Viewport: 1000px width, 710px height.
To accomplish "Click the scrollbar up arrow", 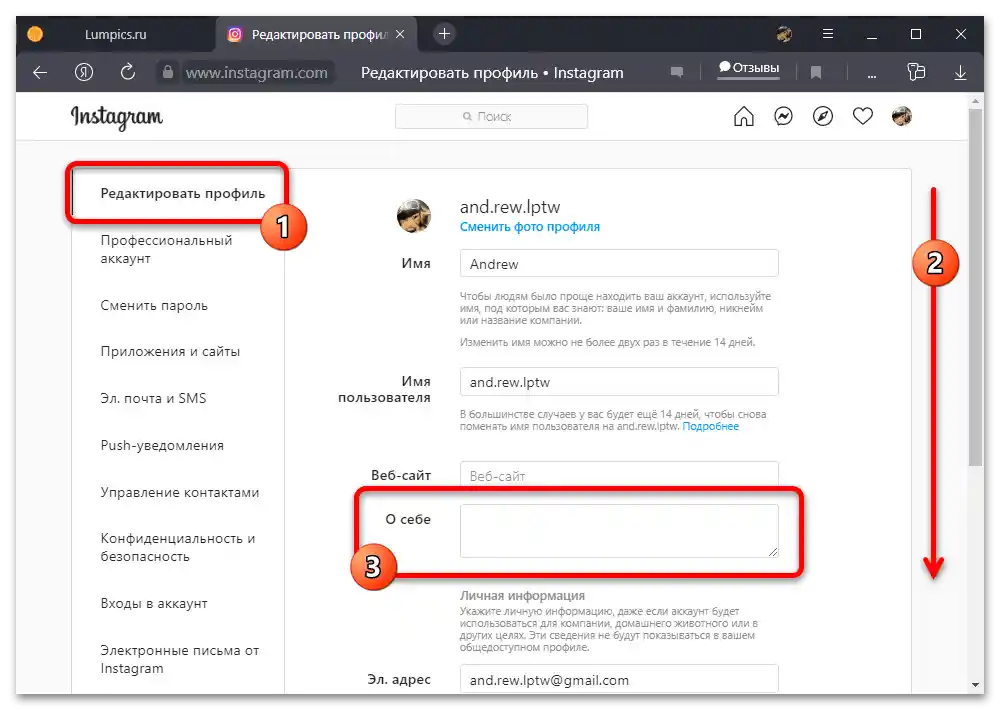I will click(x=975, y=101).
